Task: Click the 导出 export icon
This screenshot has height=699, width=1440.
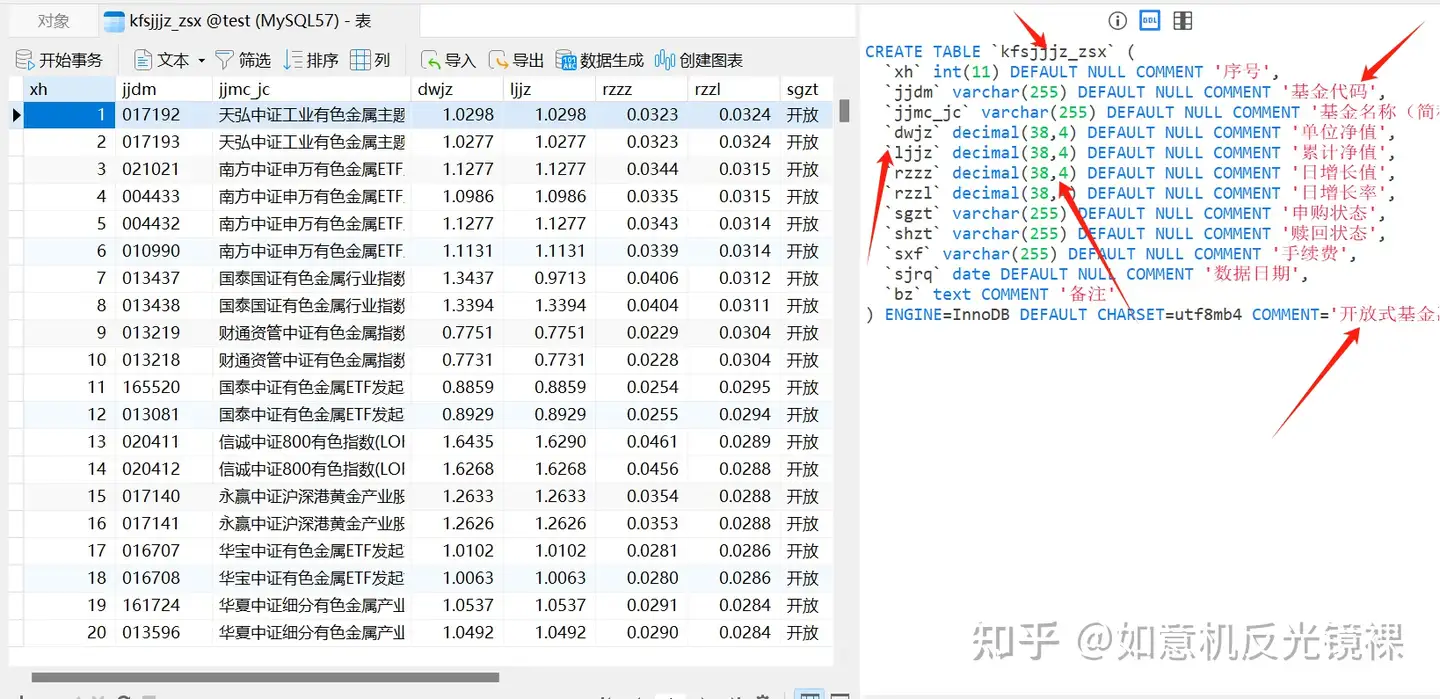Action: 499,60
